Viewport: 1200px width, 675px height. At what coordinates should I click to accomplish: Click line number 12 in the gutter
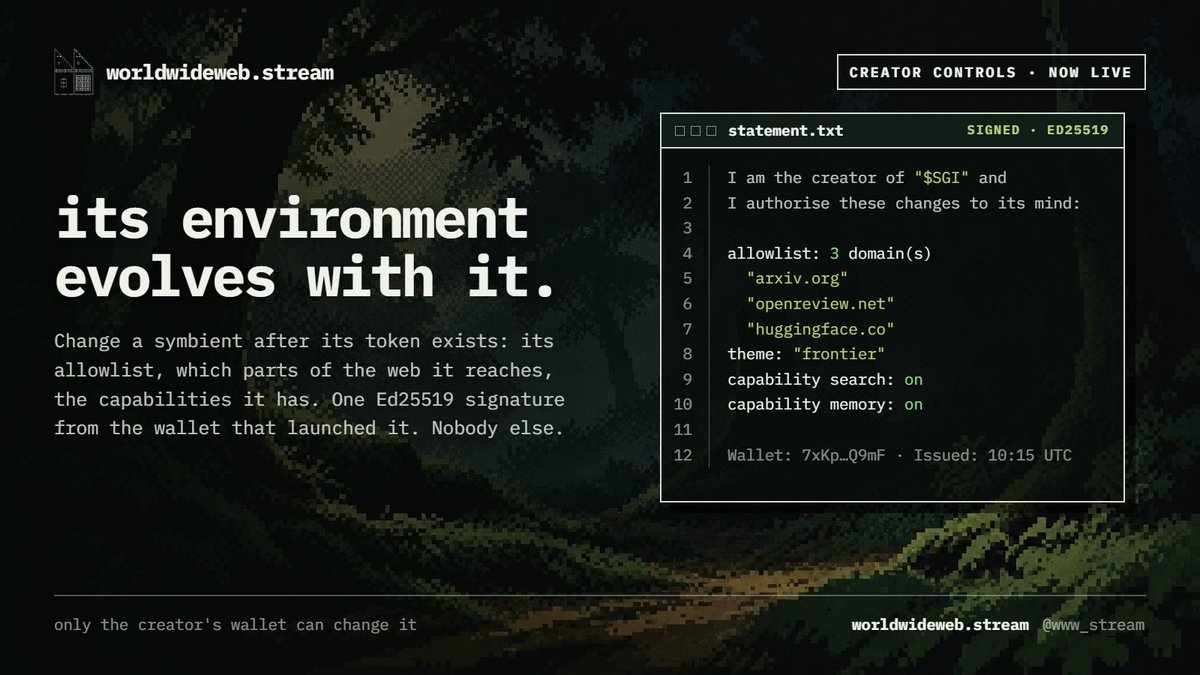(x=683, y=456)
